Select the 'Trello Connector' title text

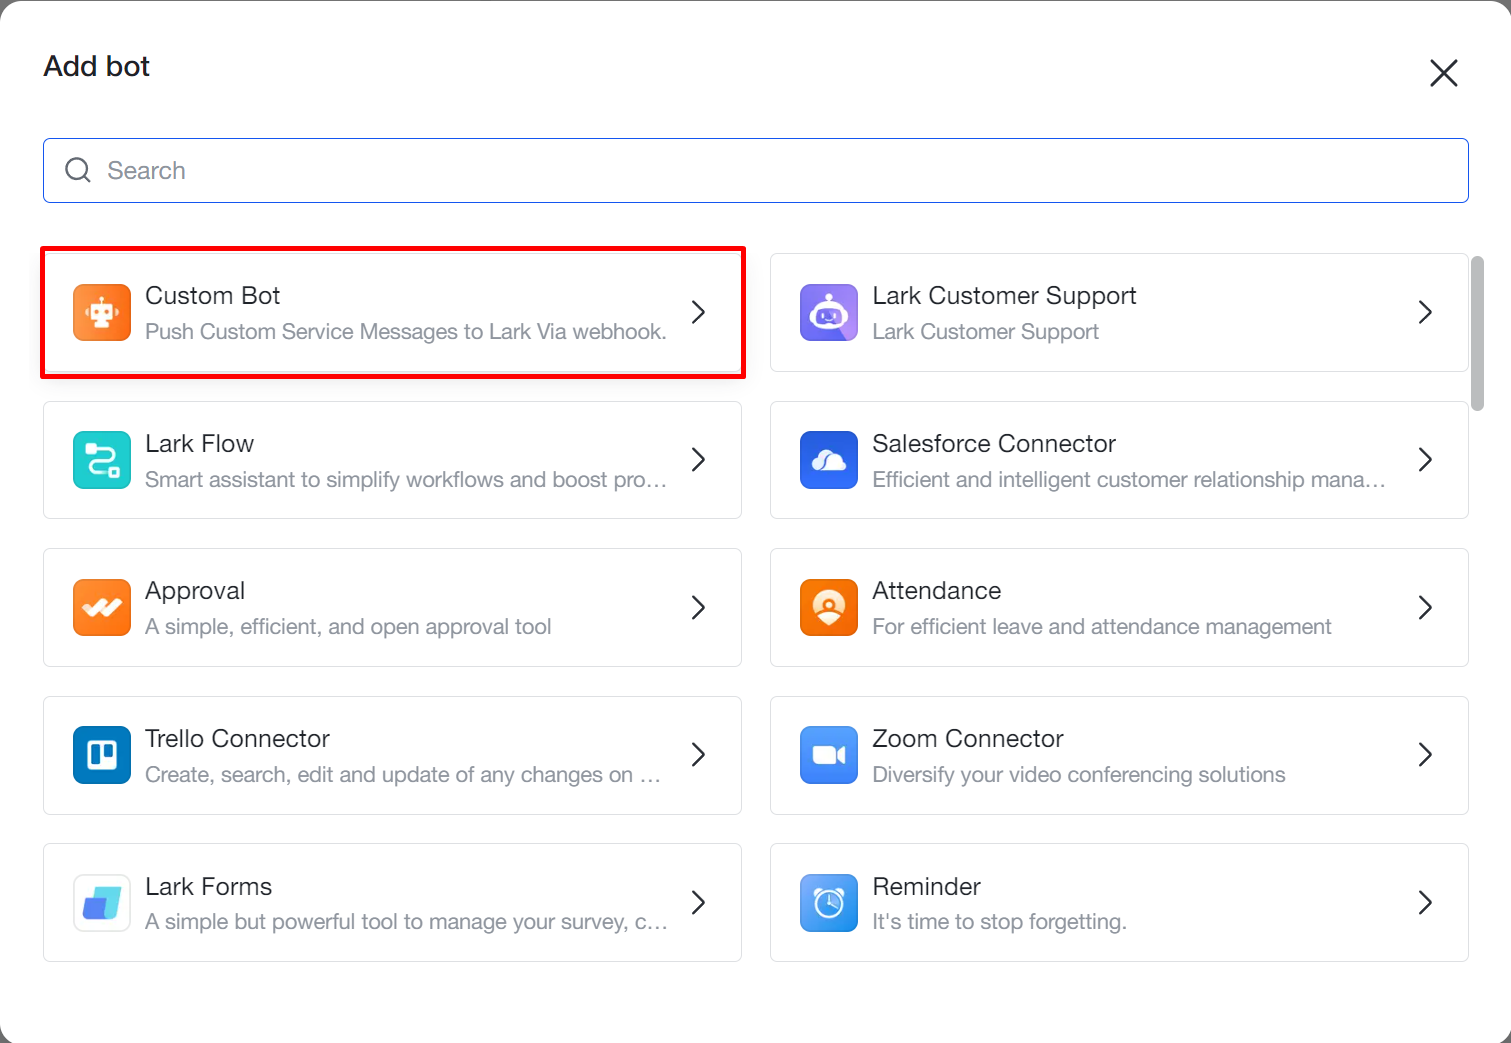[237, 739]
